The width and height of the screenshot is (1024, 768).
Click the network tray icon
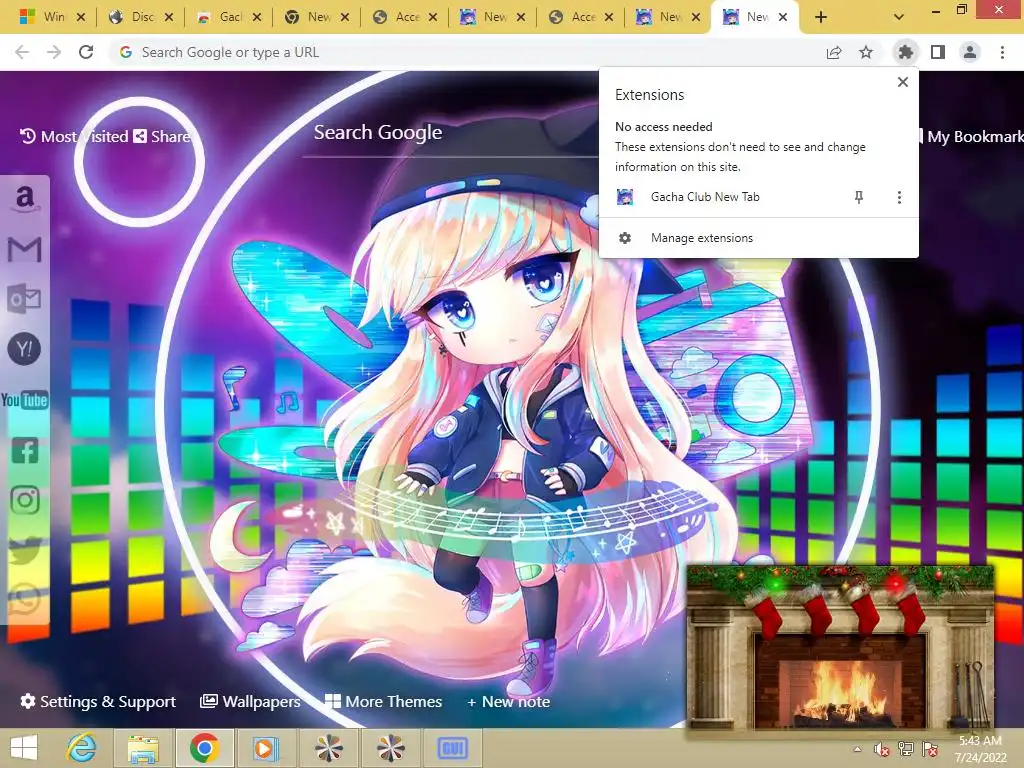pyautogui.click(x=906, y=749)
